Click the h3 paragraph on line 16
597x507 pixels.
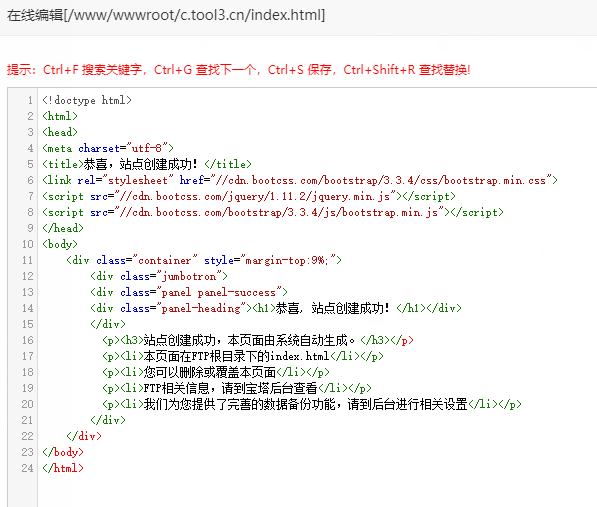pos(258,340)
